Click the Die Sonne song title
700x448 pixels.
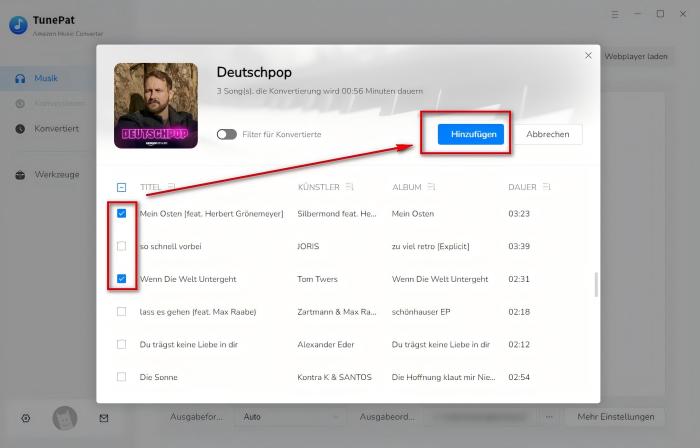[158, 377]
